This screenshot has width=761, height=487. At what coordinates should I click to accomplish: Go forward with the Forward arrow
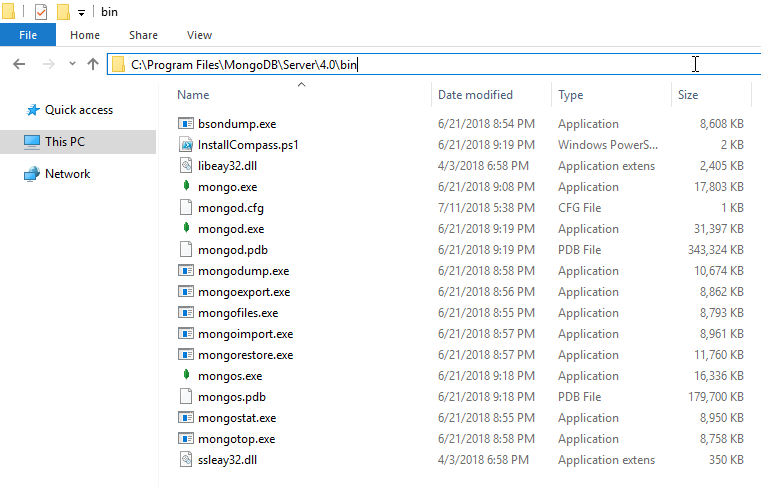point(49,64)
